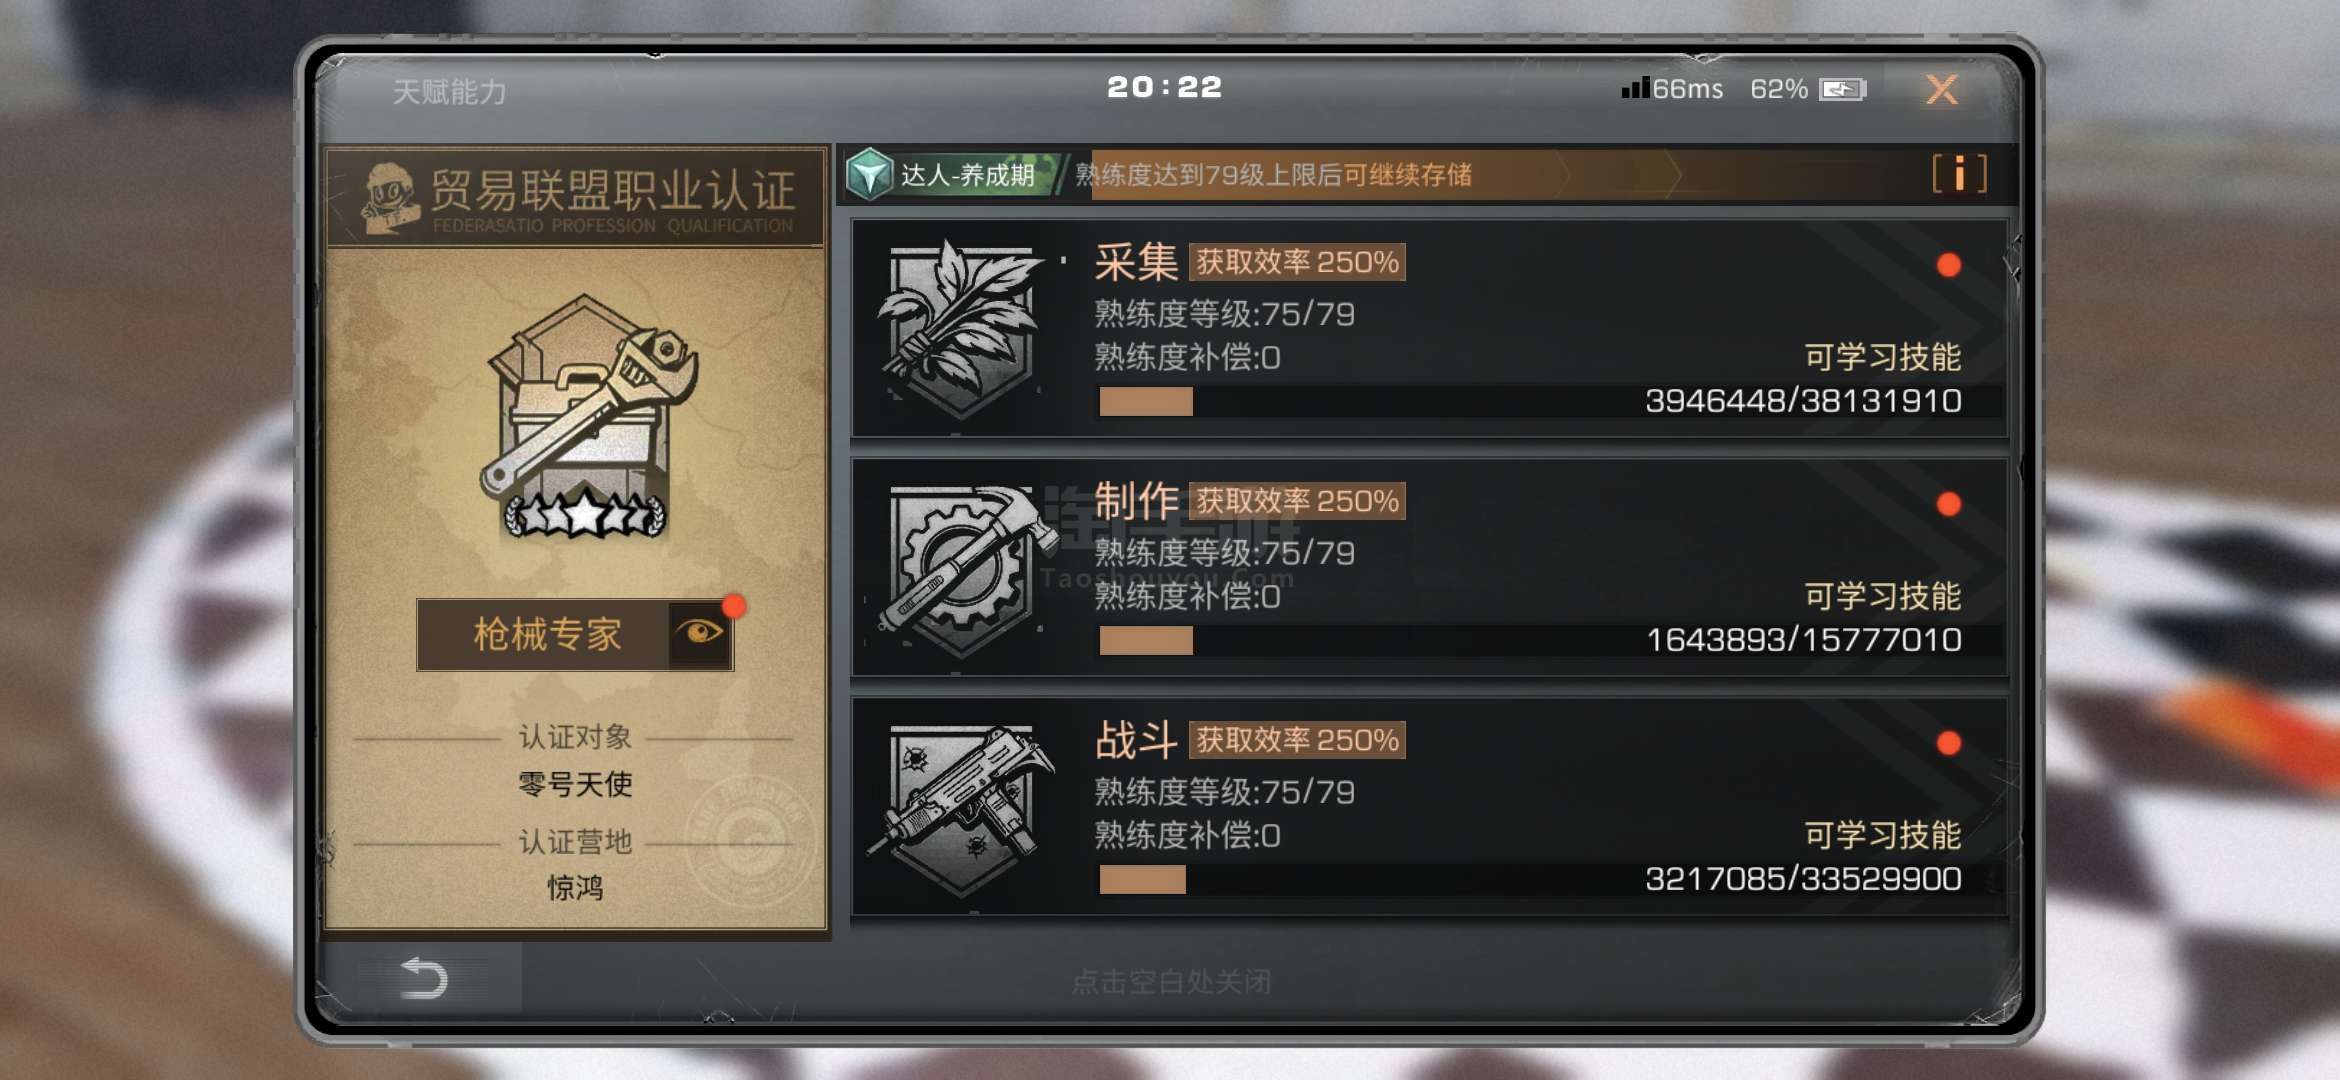
Task: Expand the 熟练度达到79级 banner arrow
Action: click(1674, 175)
